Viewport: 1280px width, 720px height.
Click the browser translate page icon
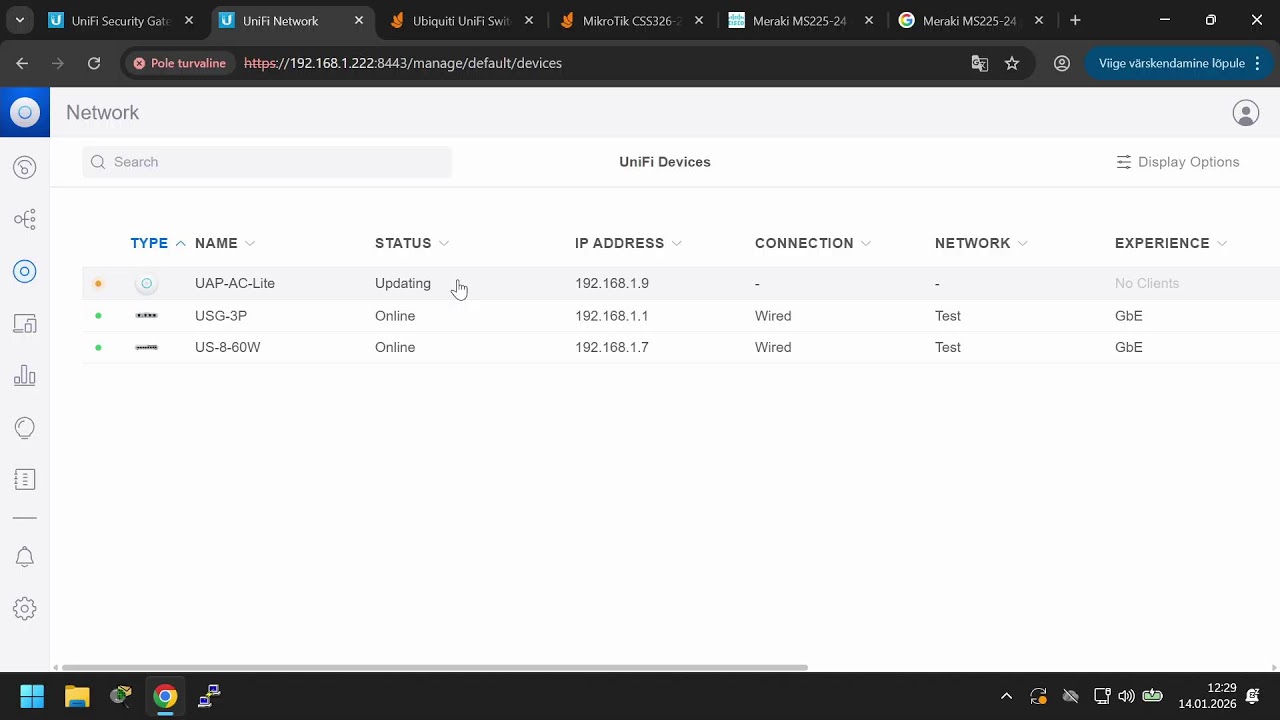point(980,63)
